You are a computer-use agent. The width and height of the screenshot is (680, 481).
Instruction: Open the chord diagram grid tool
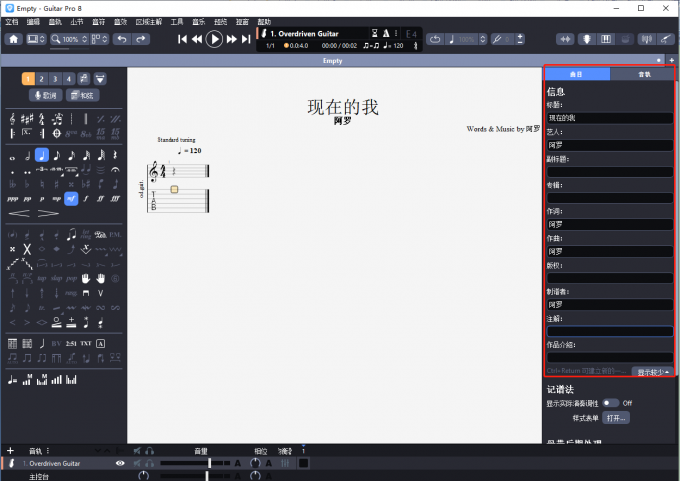(12, 344)
